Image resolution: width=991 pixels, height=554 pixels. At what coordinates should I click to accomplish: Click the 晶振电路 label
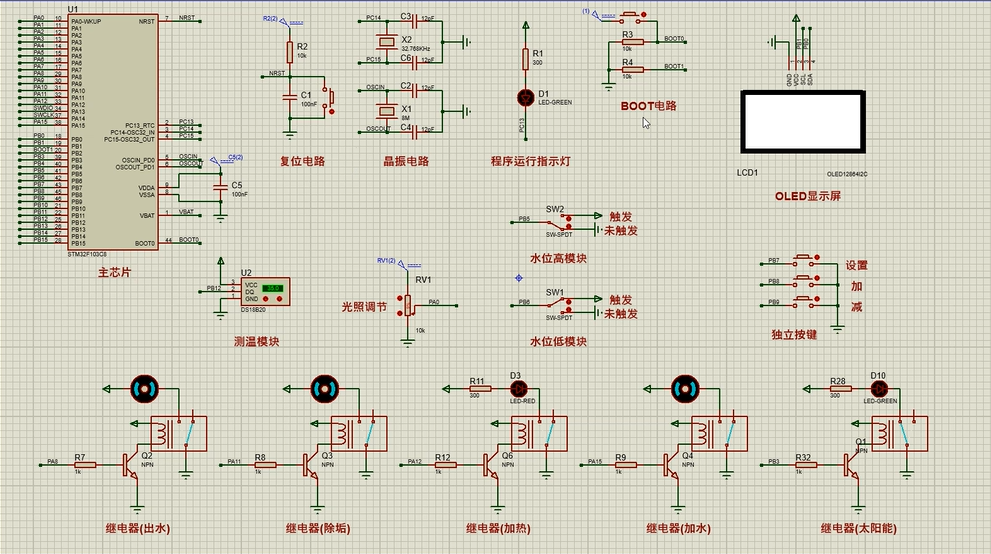[406, 161]
